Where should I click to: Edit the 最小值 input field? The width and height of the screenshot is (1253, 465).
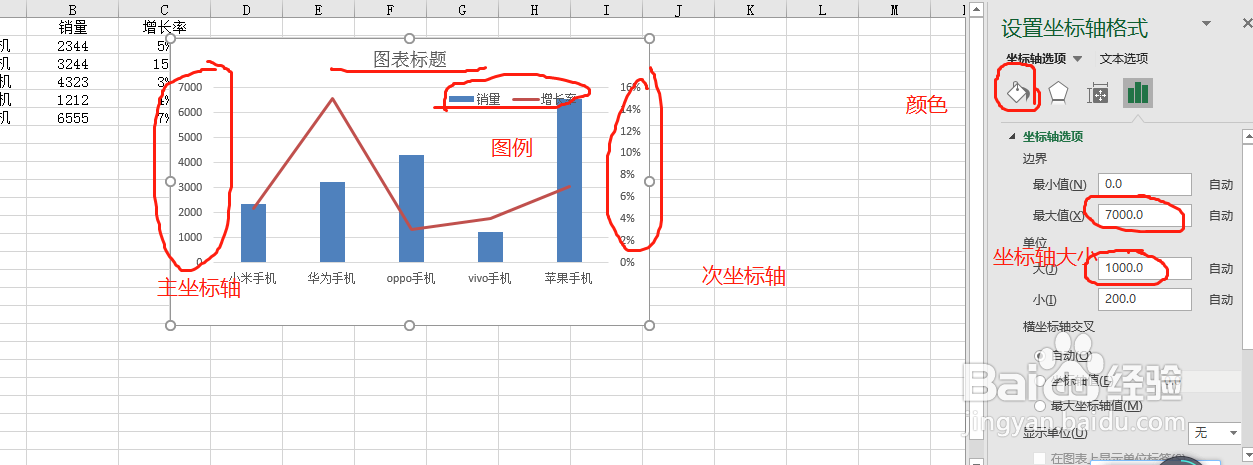(1144, 184)
